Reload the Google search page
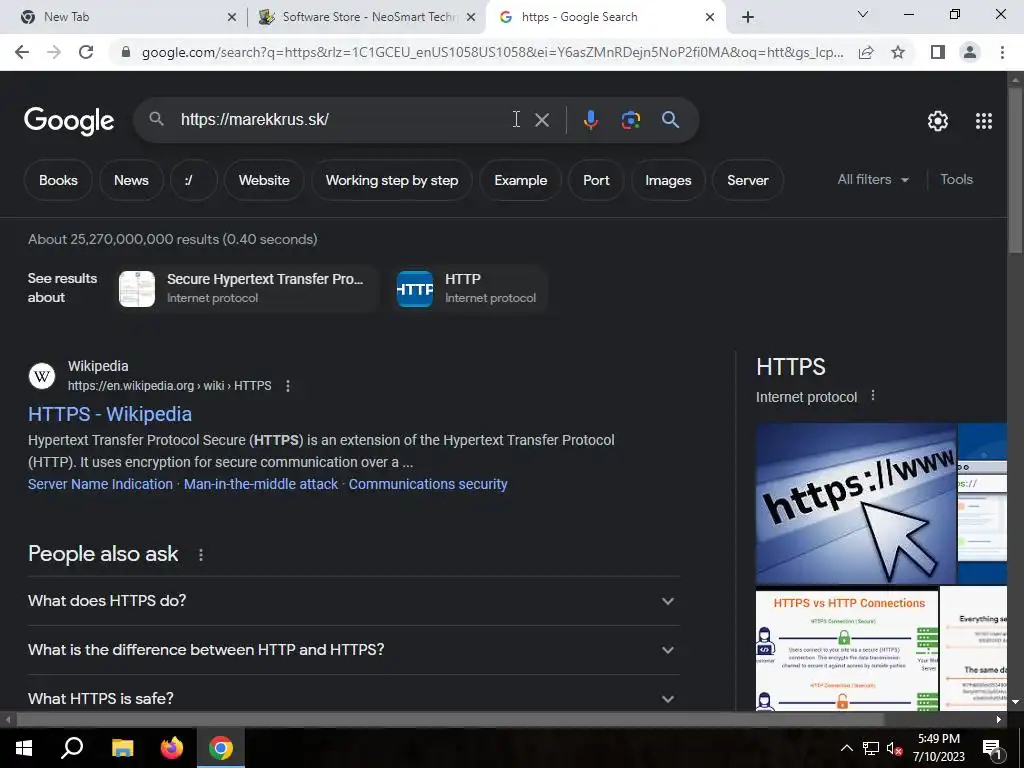The height and width of the screenshot is (768, 1024). click(x=86, y=52)
